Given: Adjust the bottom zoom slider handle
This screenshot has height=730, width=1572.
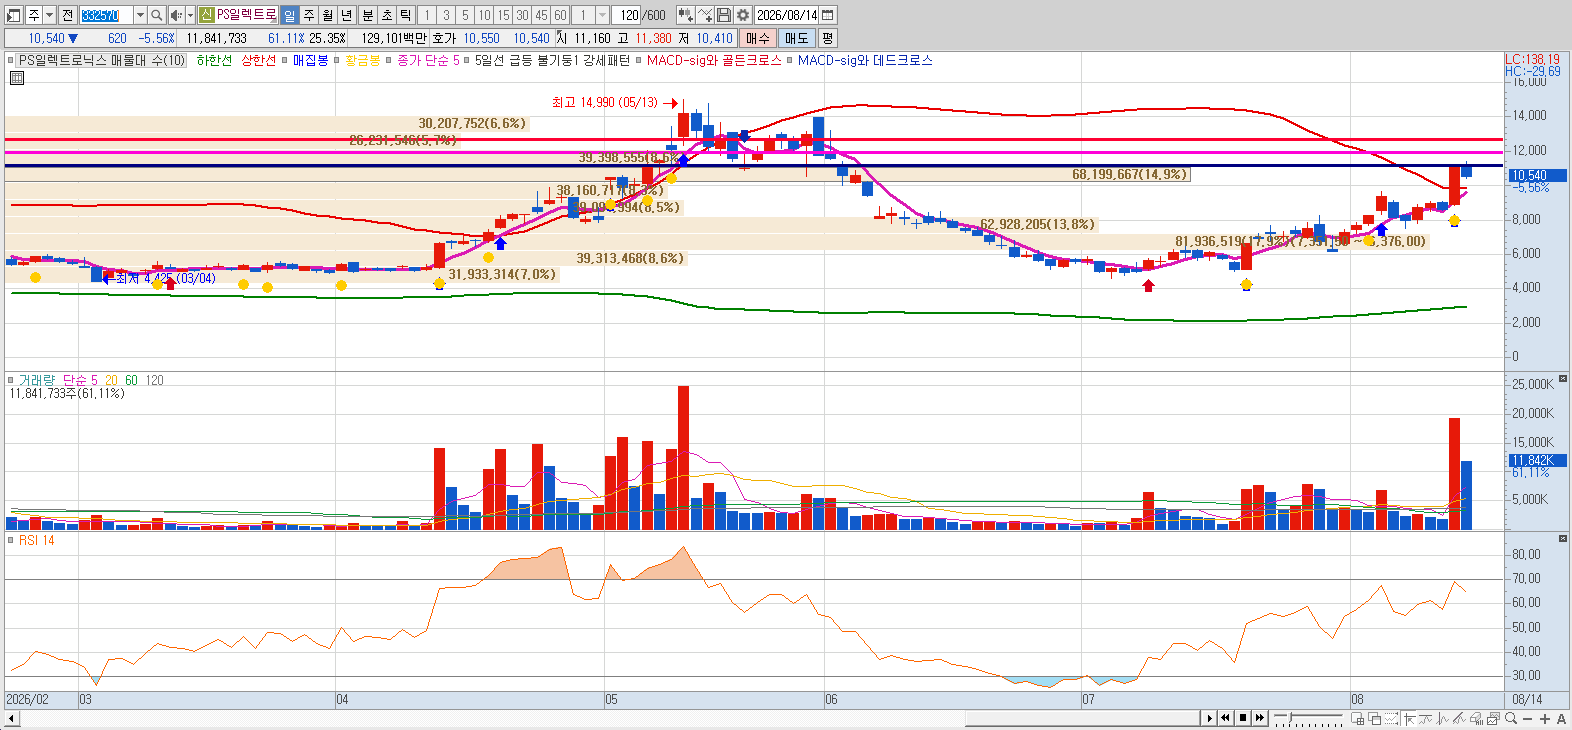Looking at the screenshot, I should click(x=1291, y=718).
